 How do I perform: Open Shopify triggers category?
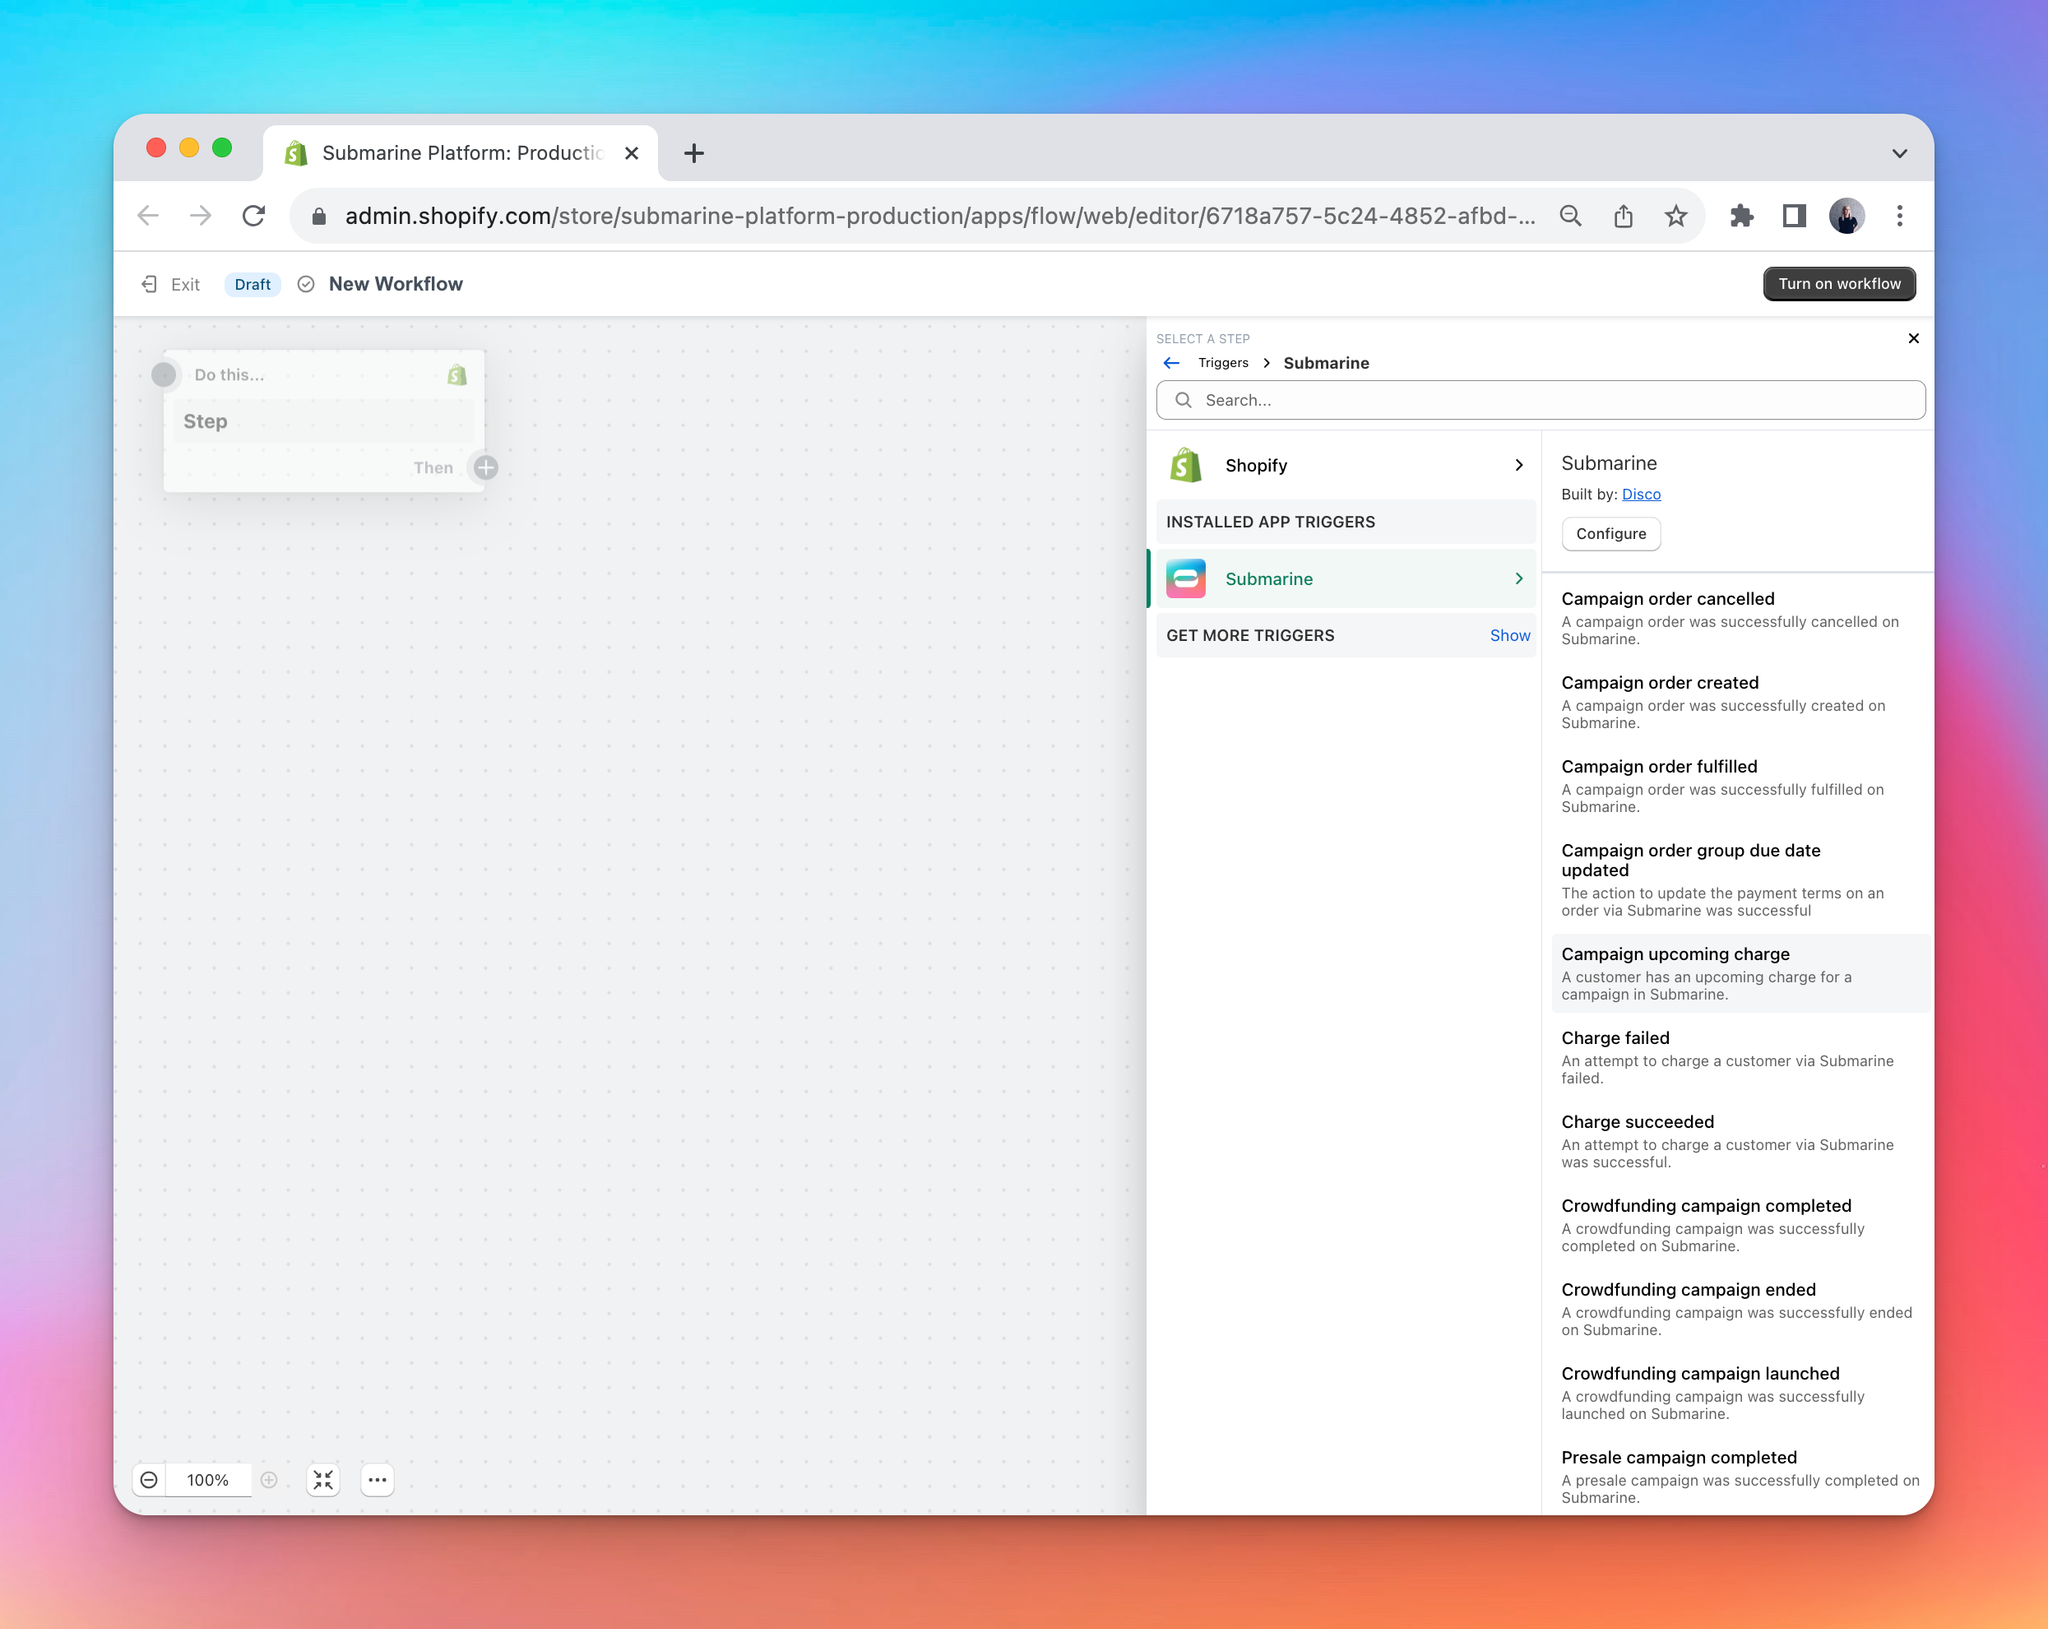(x=1345, y=465)
